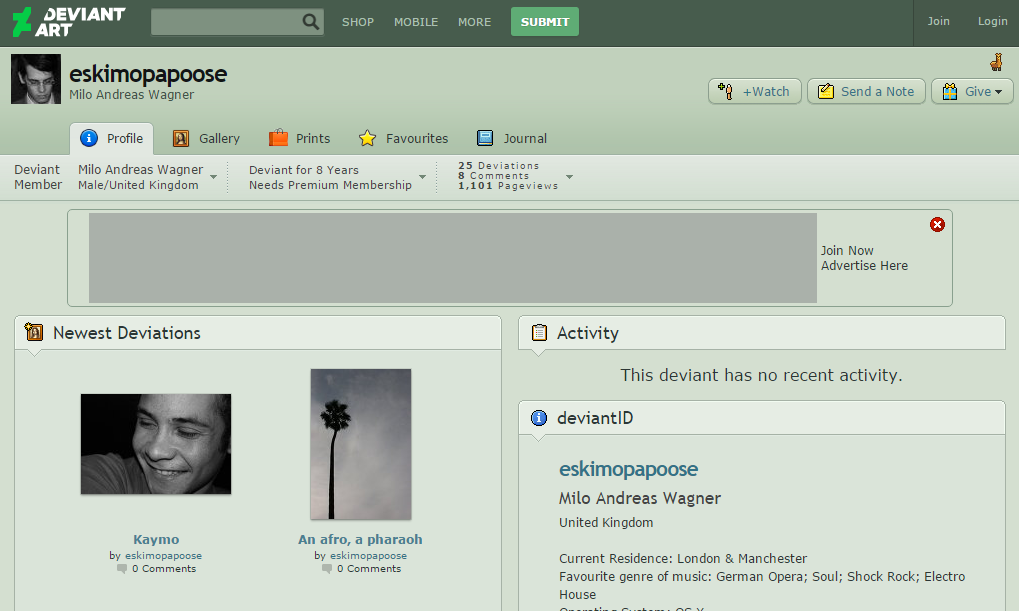Click the blue info icon on the Profile tab
Viewport: 1019px width, 611px height.
pos(89,138)
